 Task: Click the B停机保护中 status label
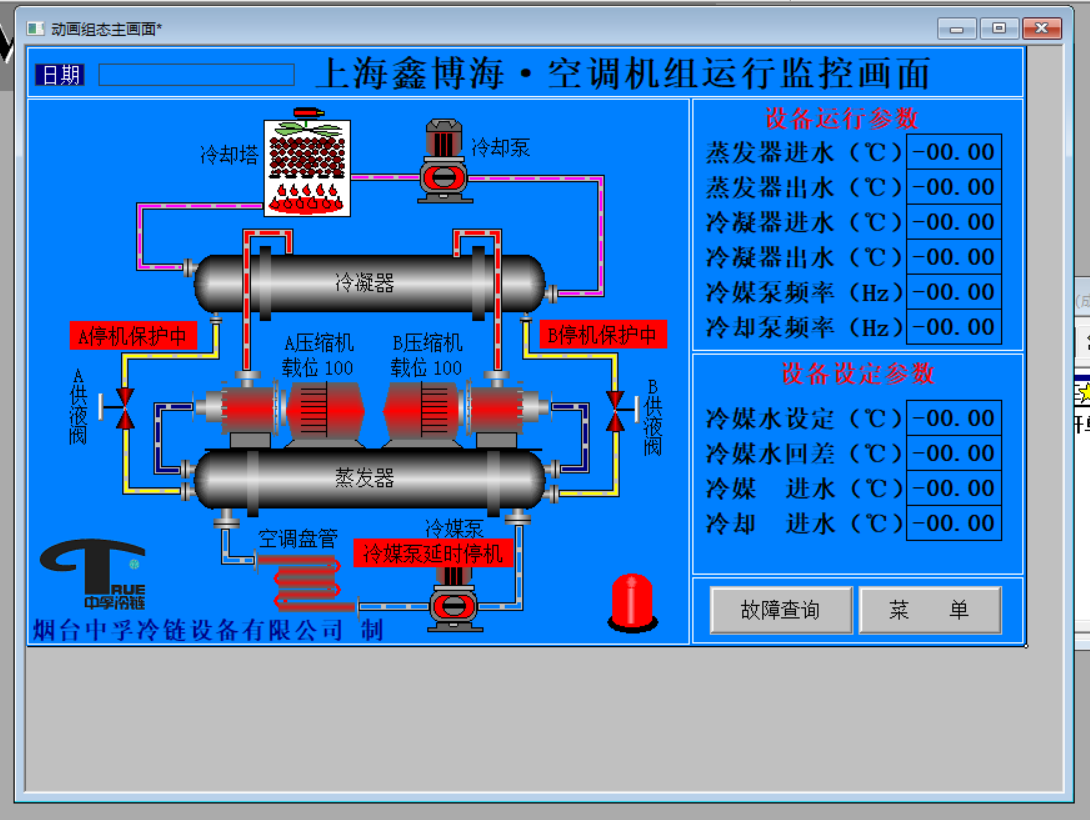pos(603,335)
